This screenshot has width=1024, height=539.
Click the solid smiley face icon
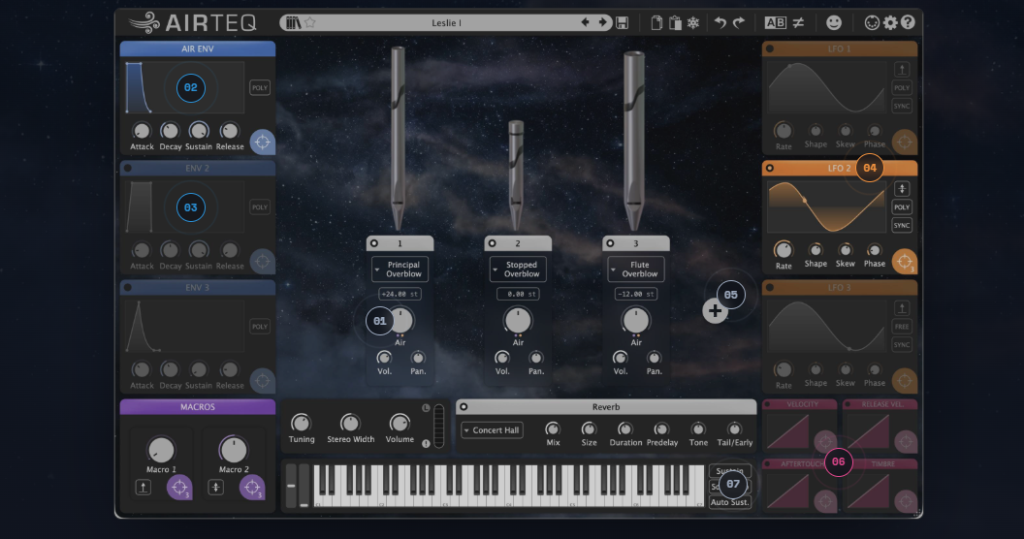click(x=834, y=23)
